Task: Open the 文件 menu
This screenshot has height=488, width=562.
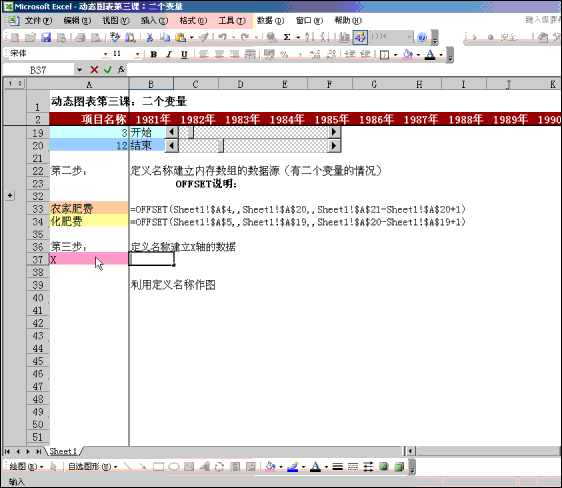Action: 38,20
